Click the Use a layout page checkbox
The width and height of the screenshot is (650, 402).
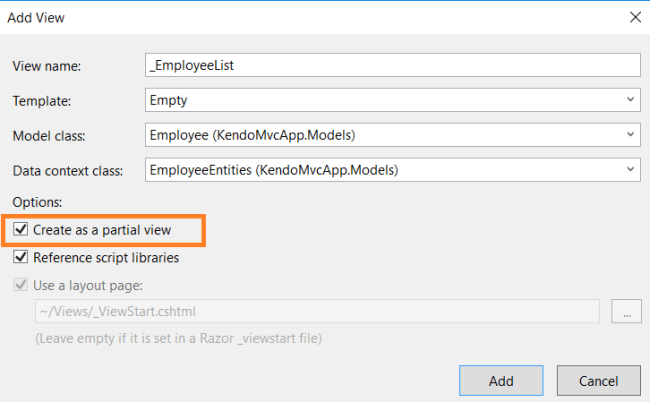(x=21, y=286)
